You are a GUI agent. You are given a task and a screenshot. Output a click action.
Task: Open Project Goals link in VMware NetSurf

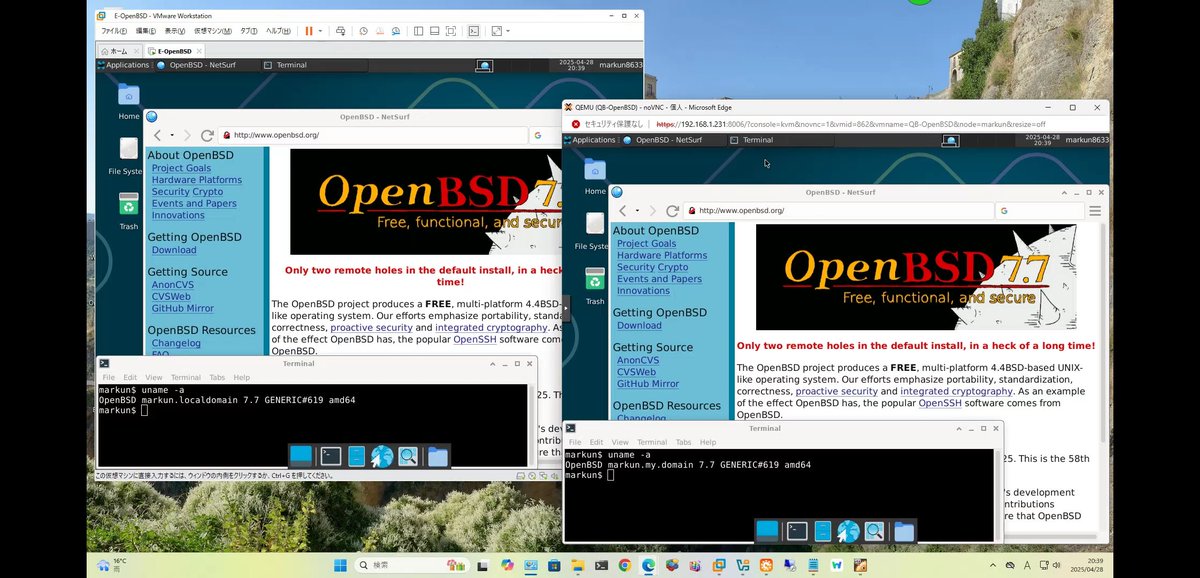pyautogui.click(x=181, y=168)
